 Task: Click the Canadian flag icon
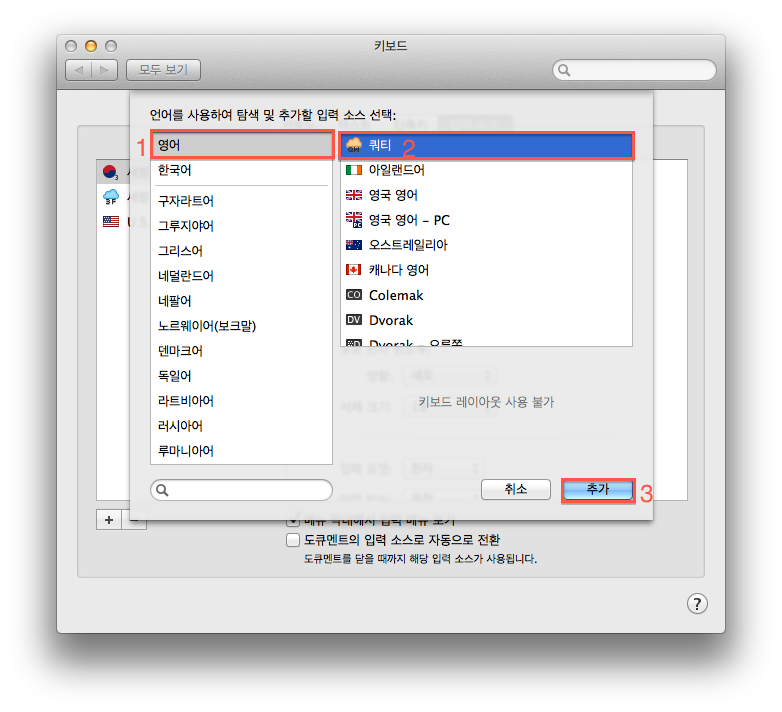tap(354, 270)
